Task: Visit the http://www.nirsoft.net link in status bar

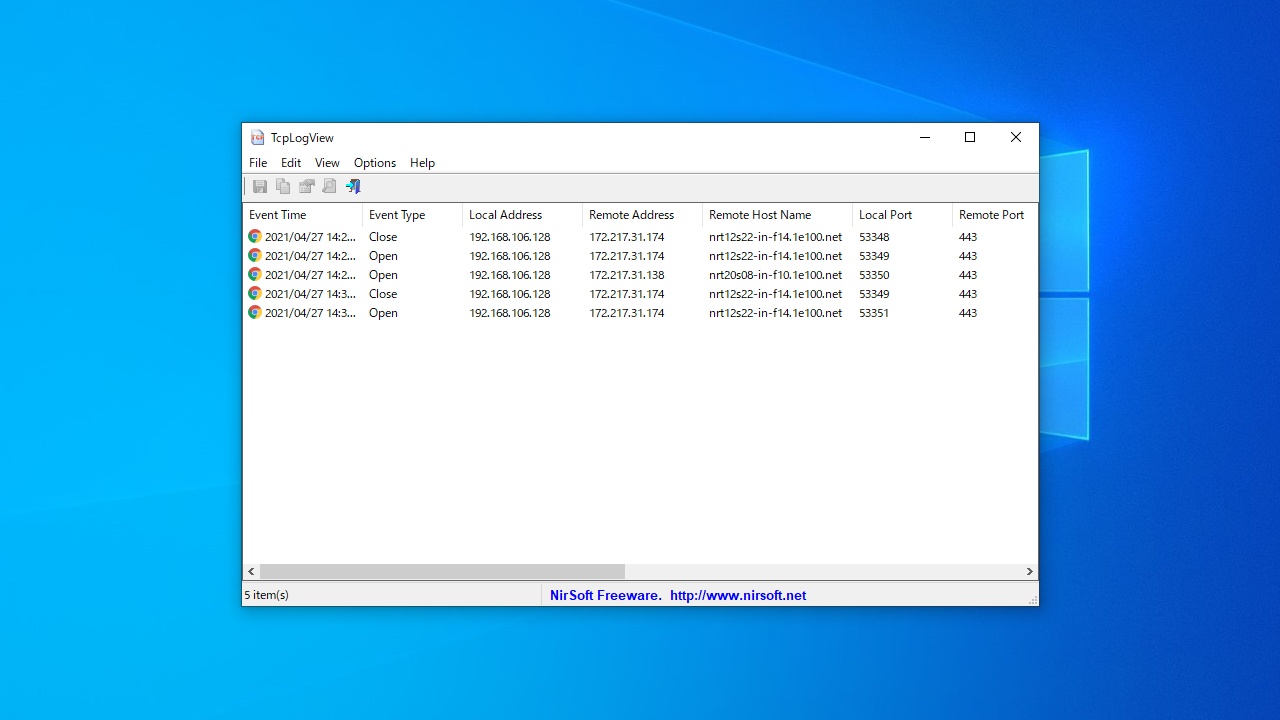Action: [738, 595]
